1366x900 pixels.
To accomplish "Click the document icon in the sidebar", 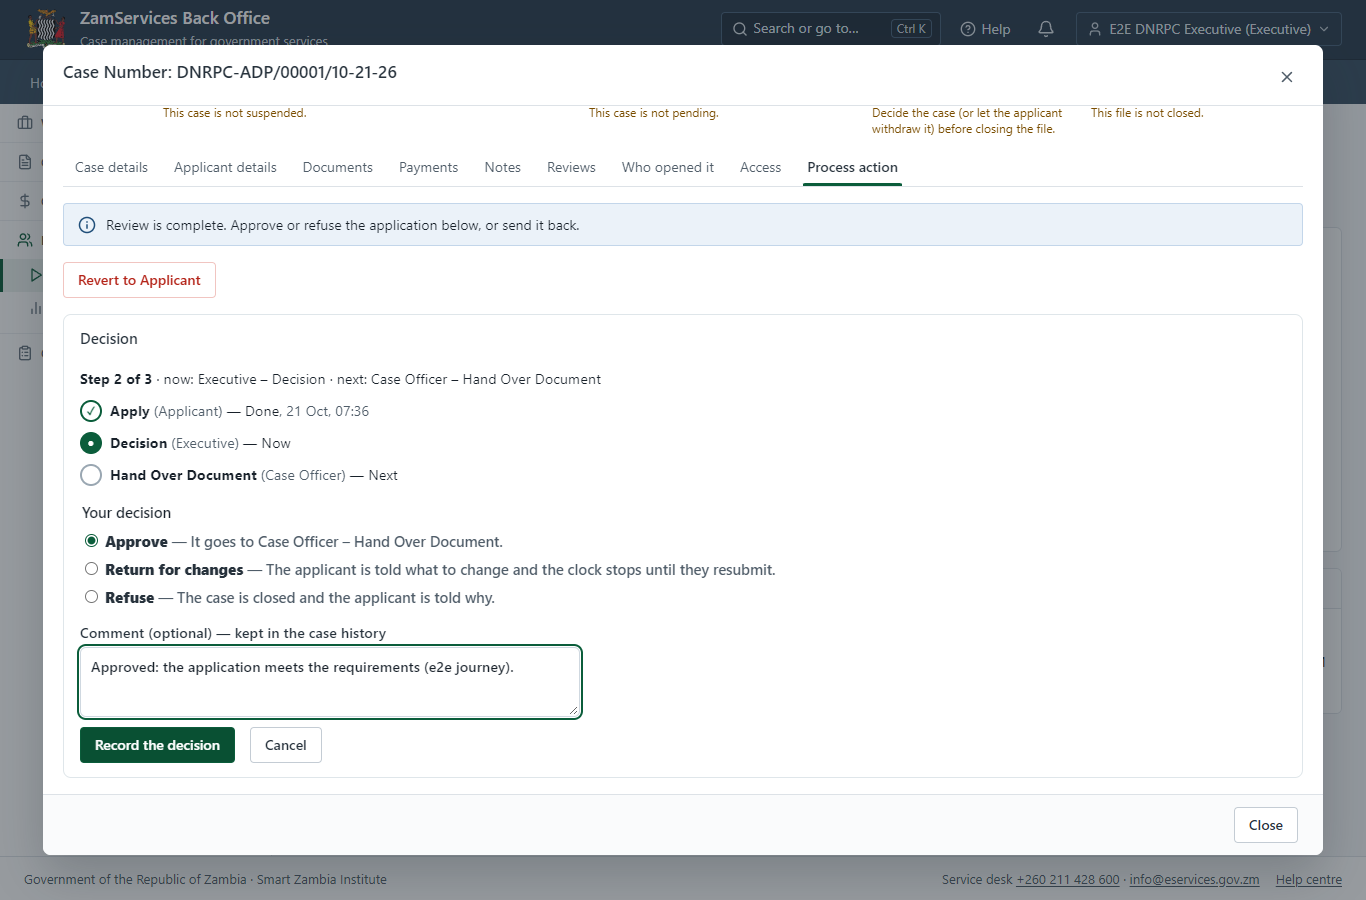I will point(26,162).
